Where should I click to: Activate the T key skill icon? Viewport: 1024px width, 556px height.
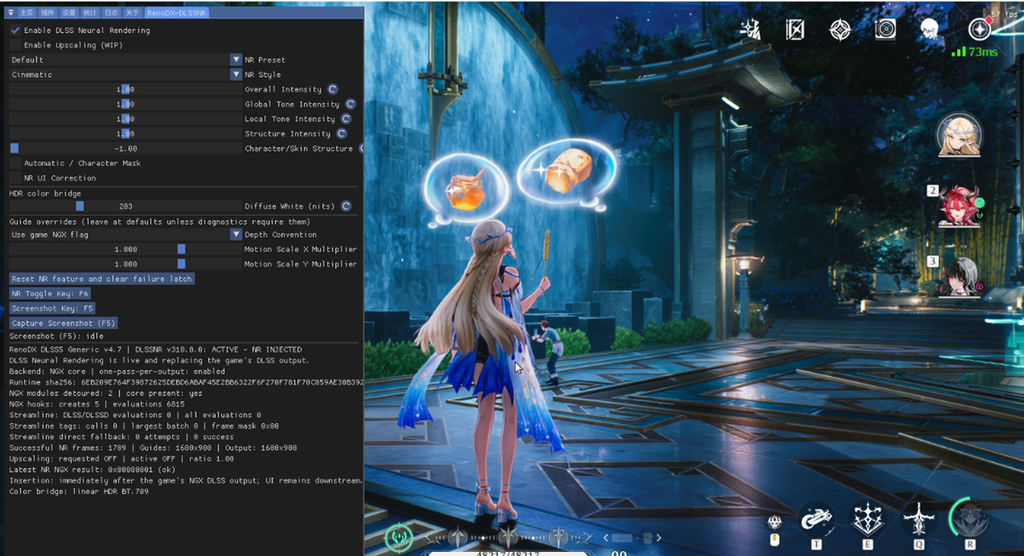(x=816, y=520)
